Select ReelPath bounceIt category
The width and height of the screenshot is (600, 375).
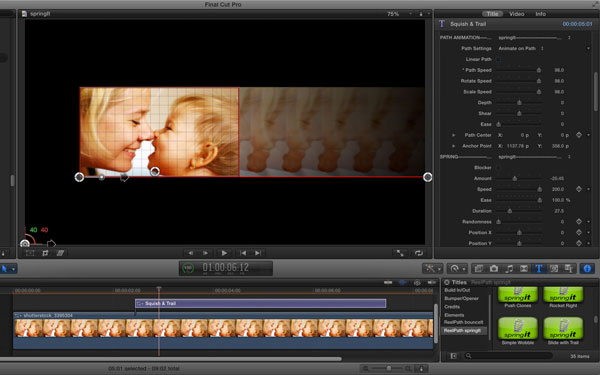pos(463,322)
